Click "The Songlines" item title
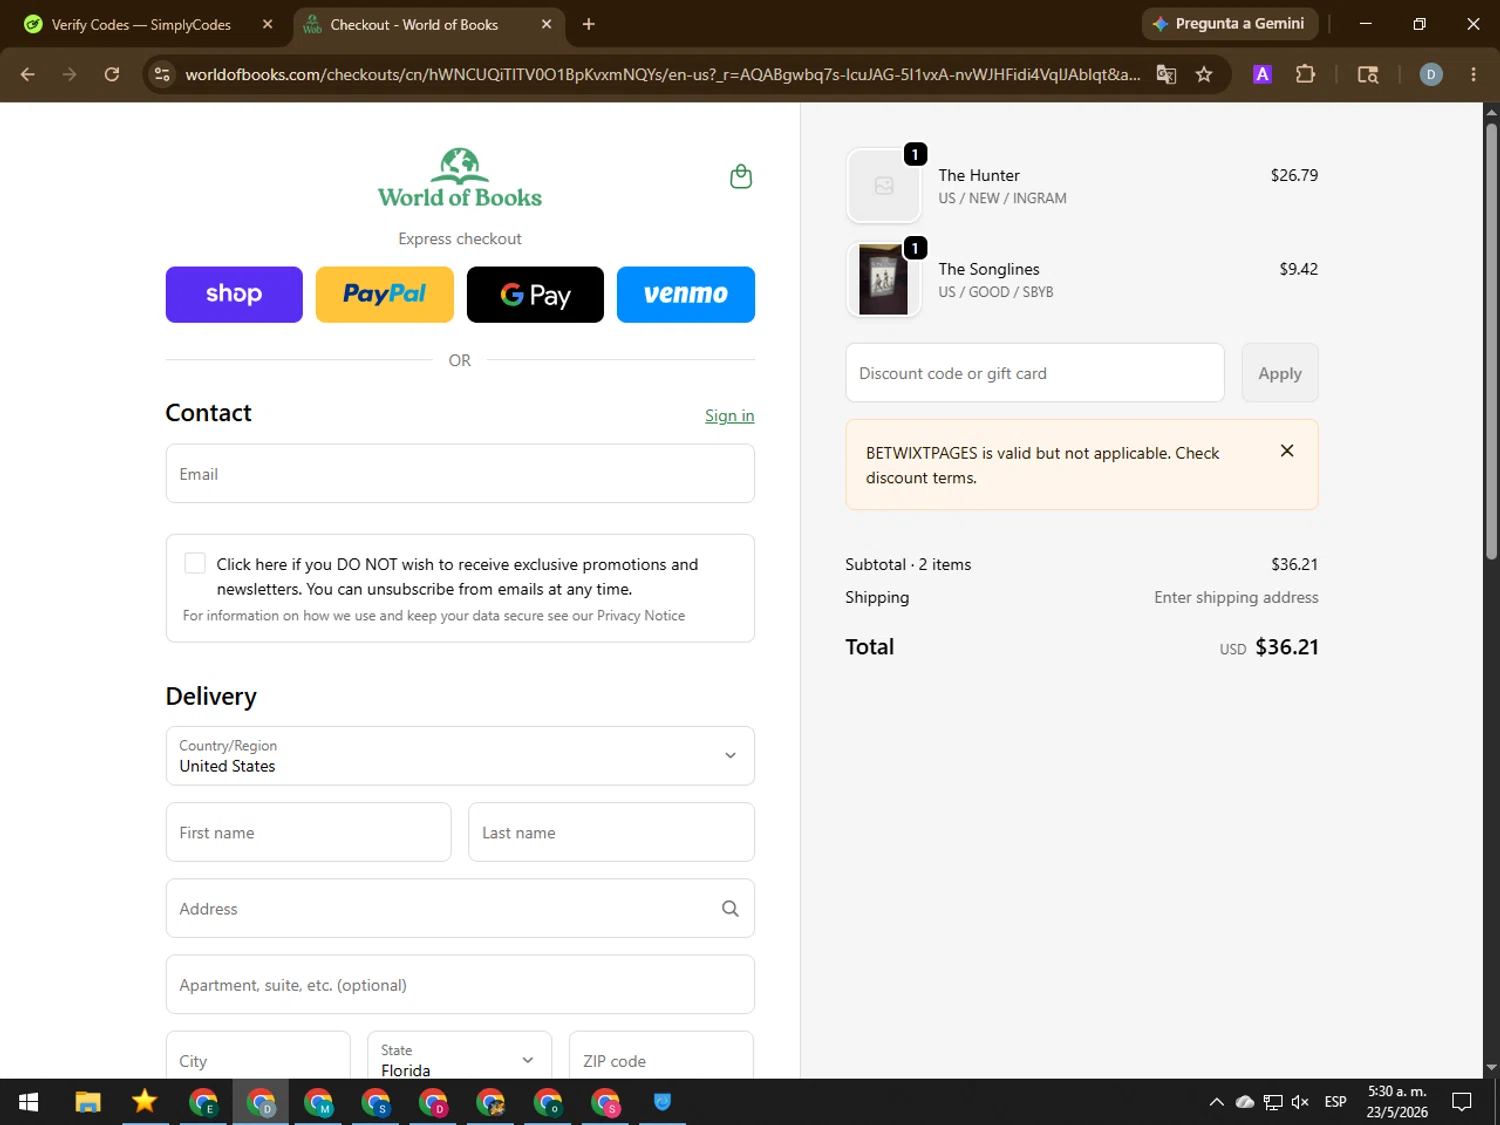The height and width of the screenshot is (1125, 1500). click(989, 269)
